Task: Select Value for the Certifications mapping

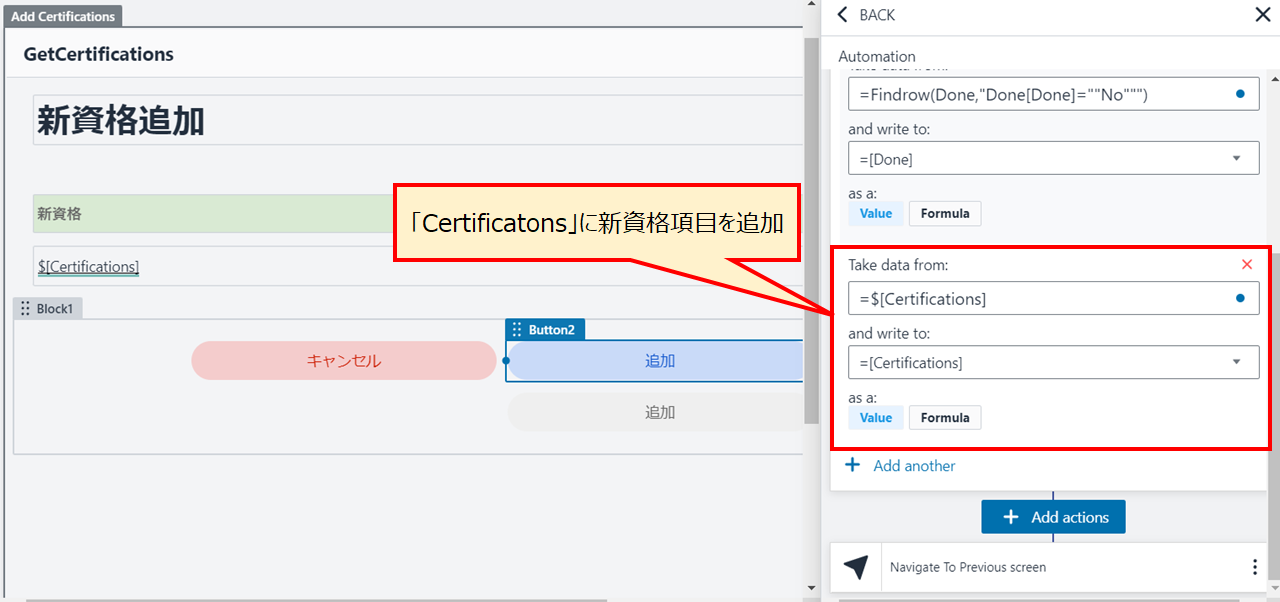Action: (x=876, y=417)
